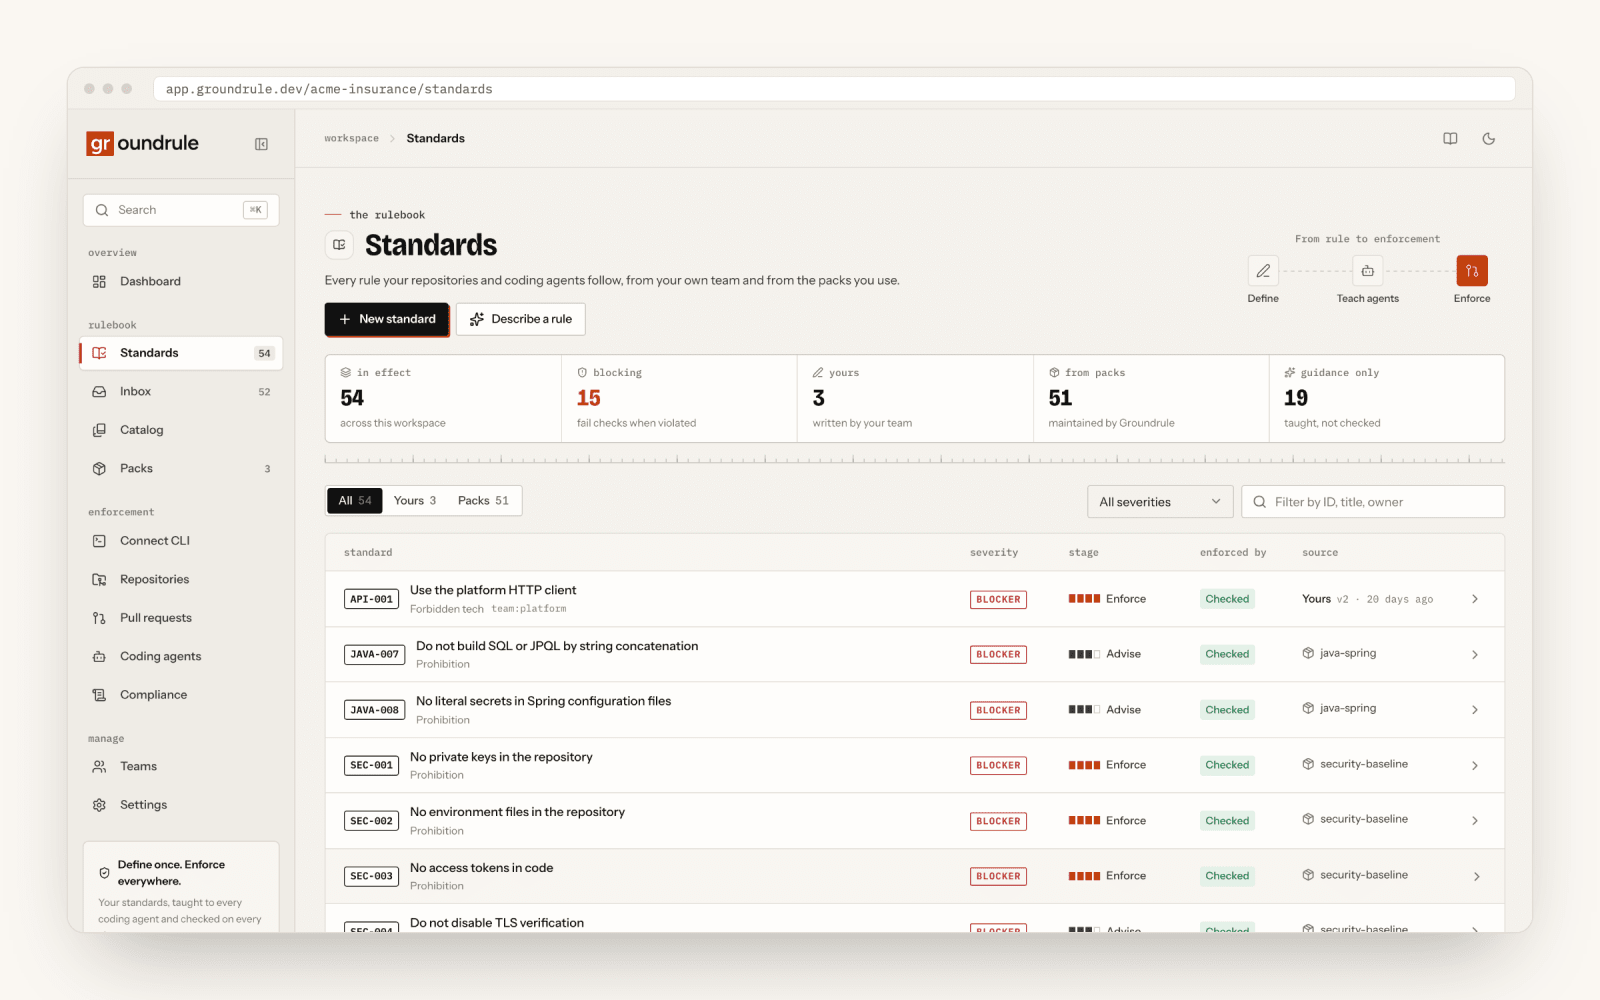Screen dimensions: 1600x1000
Task: Click the Describe a rule button
Action: click(521, 319)
